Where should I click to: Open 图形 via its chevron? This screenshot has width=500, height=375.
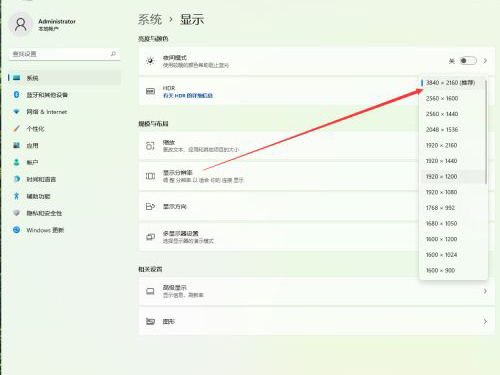tap(485, 322)
